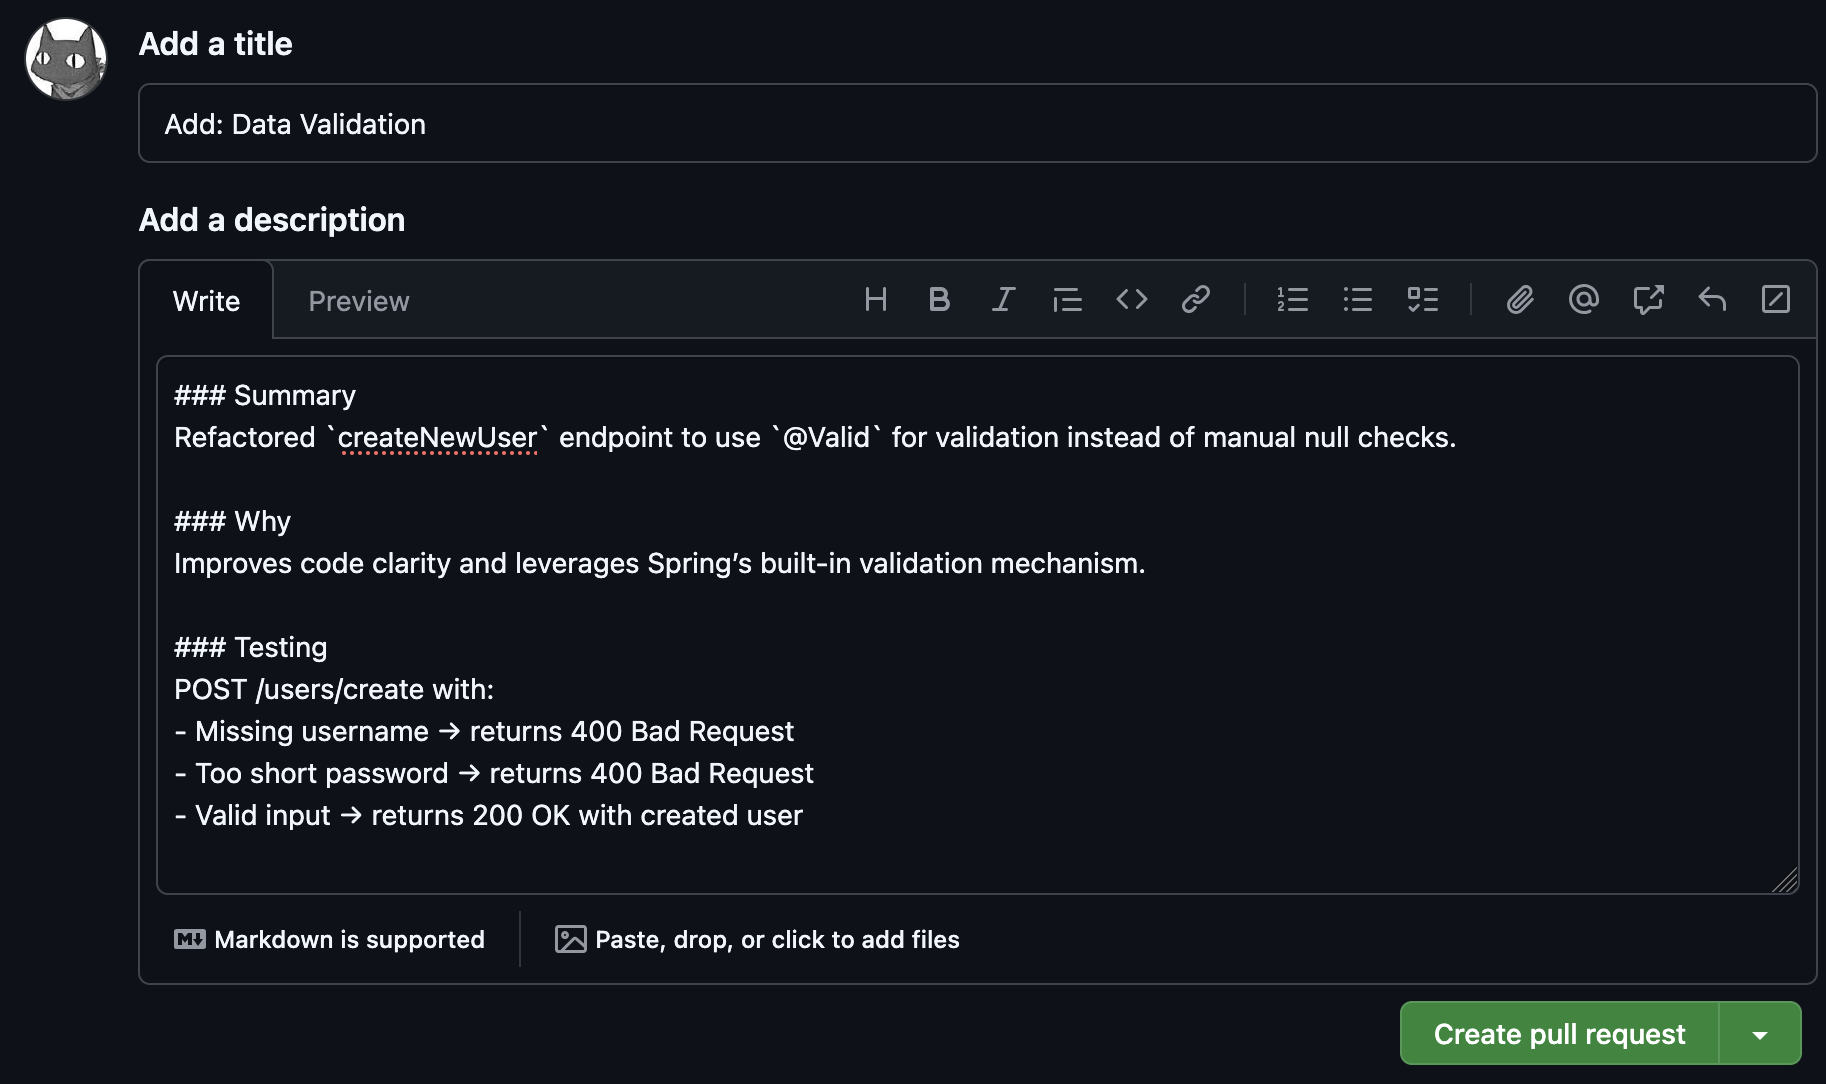The image size is (1826, 1084).
Task: Click the Create pull request button
Action: (1558, 1033)
